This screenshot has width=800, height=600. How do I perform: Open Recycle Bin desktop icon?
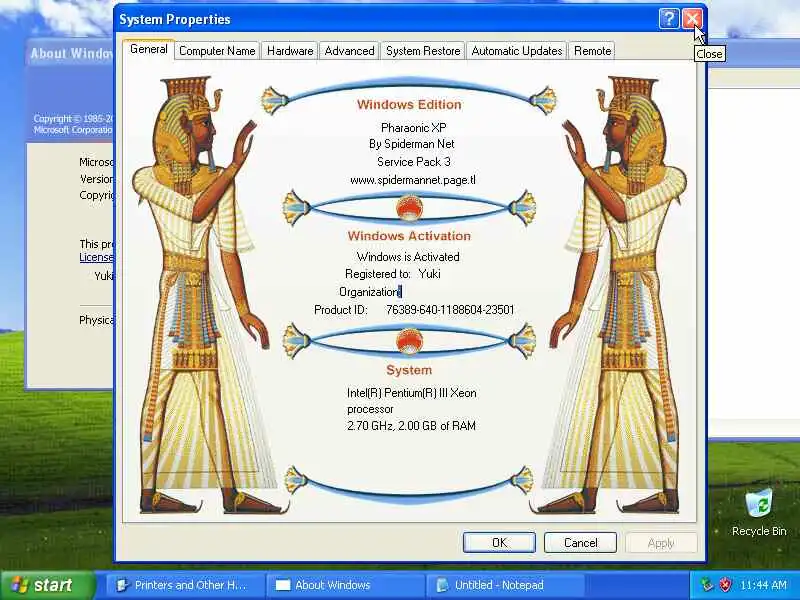pos(759,513)
